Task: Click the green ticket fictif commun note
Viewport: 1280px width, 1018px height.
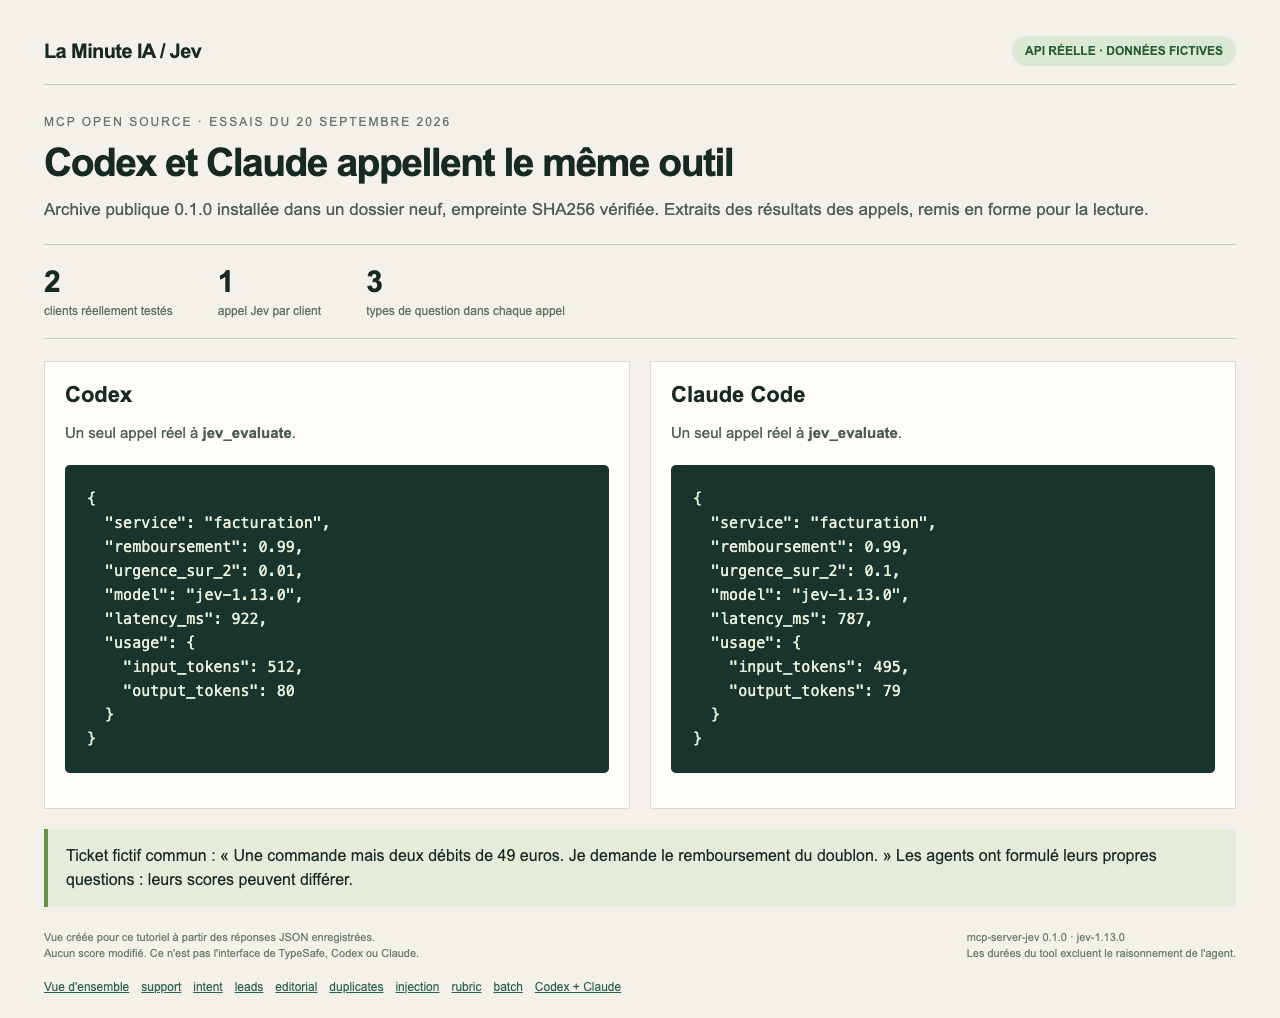Action: pyautogui.click(x=640, y=868)
